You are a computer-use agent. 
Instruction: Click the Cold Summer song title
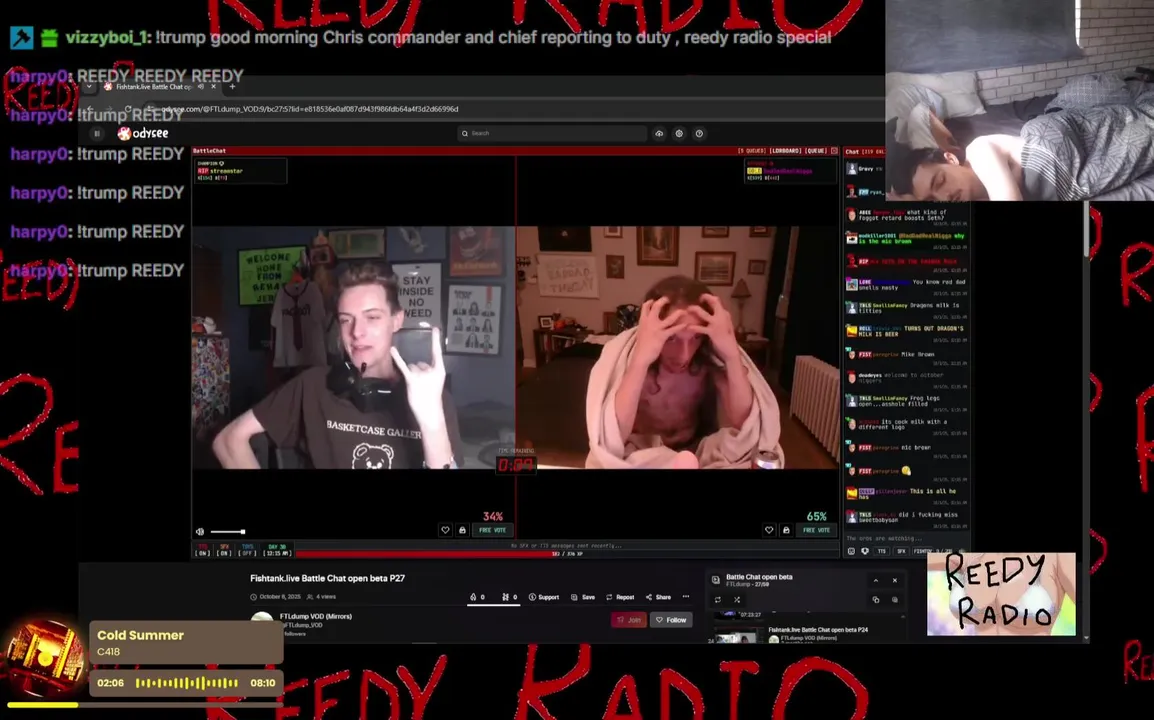pyautogui.click(x=141, y=635)
